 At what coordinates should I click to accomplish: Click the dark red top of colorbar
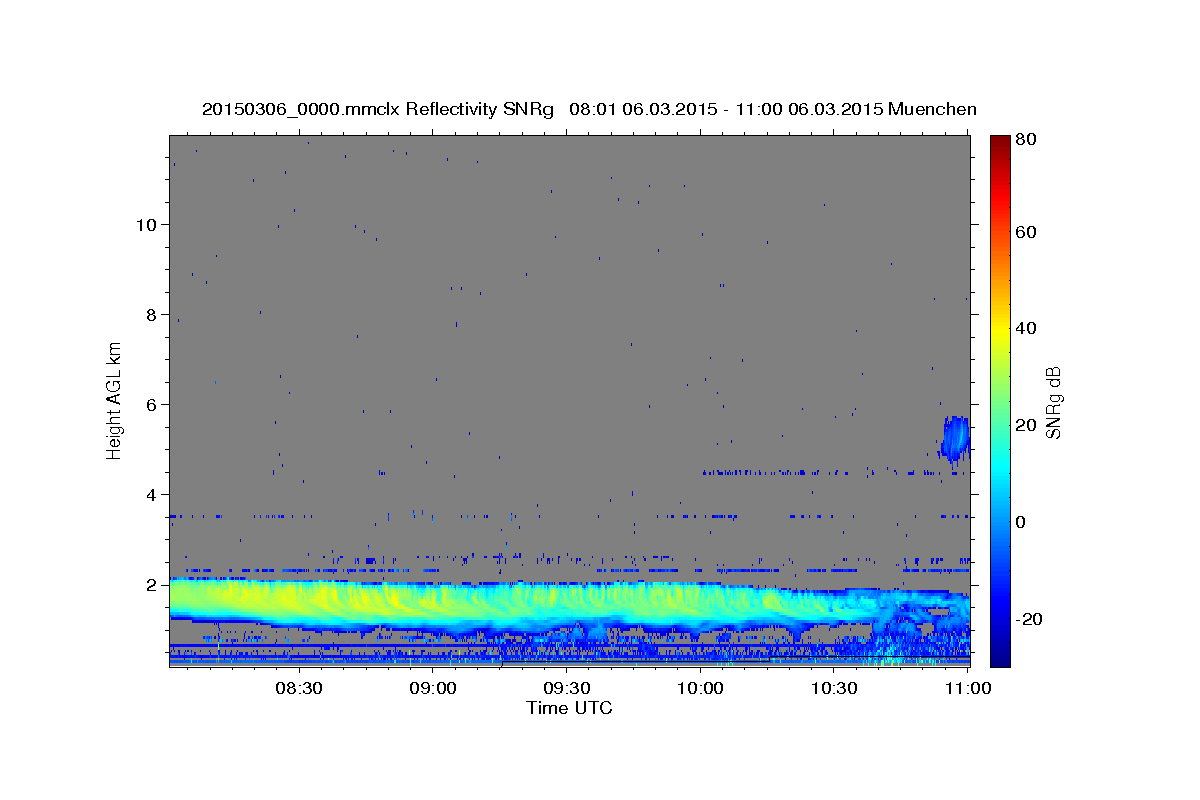[999, 142]
